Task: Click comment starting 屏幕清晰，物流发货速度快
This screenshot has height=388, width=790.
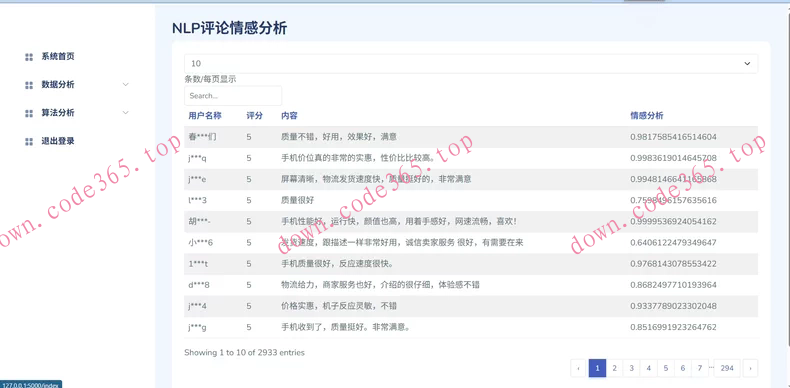Action: [376, 179]
